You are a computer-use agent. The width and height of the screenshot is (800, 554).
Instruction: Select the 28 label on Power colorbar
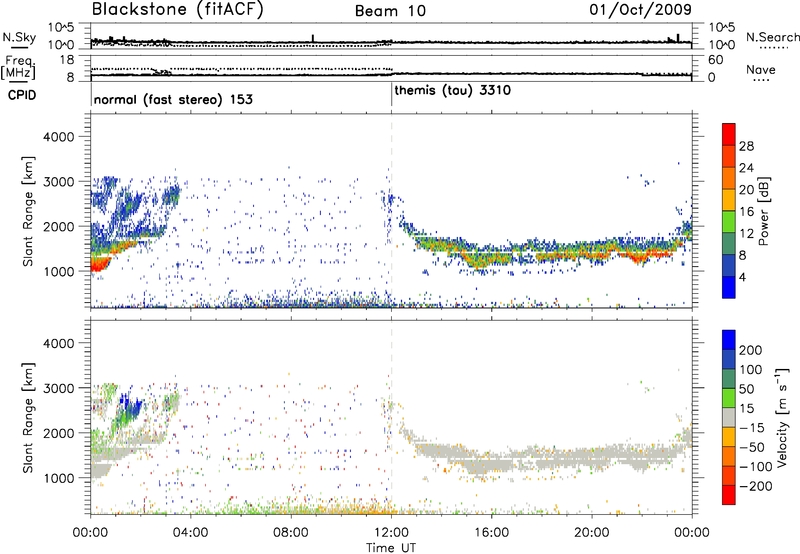pos(746,146)
